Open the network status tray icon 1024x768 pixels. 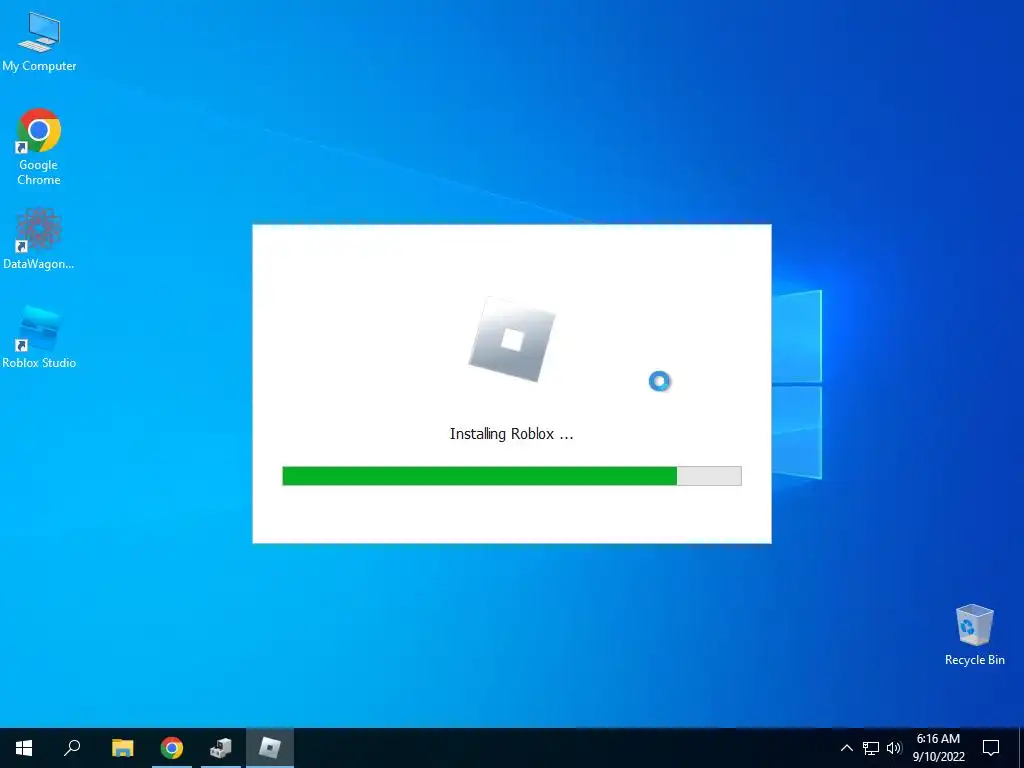click(x=871, y=748)
